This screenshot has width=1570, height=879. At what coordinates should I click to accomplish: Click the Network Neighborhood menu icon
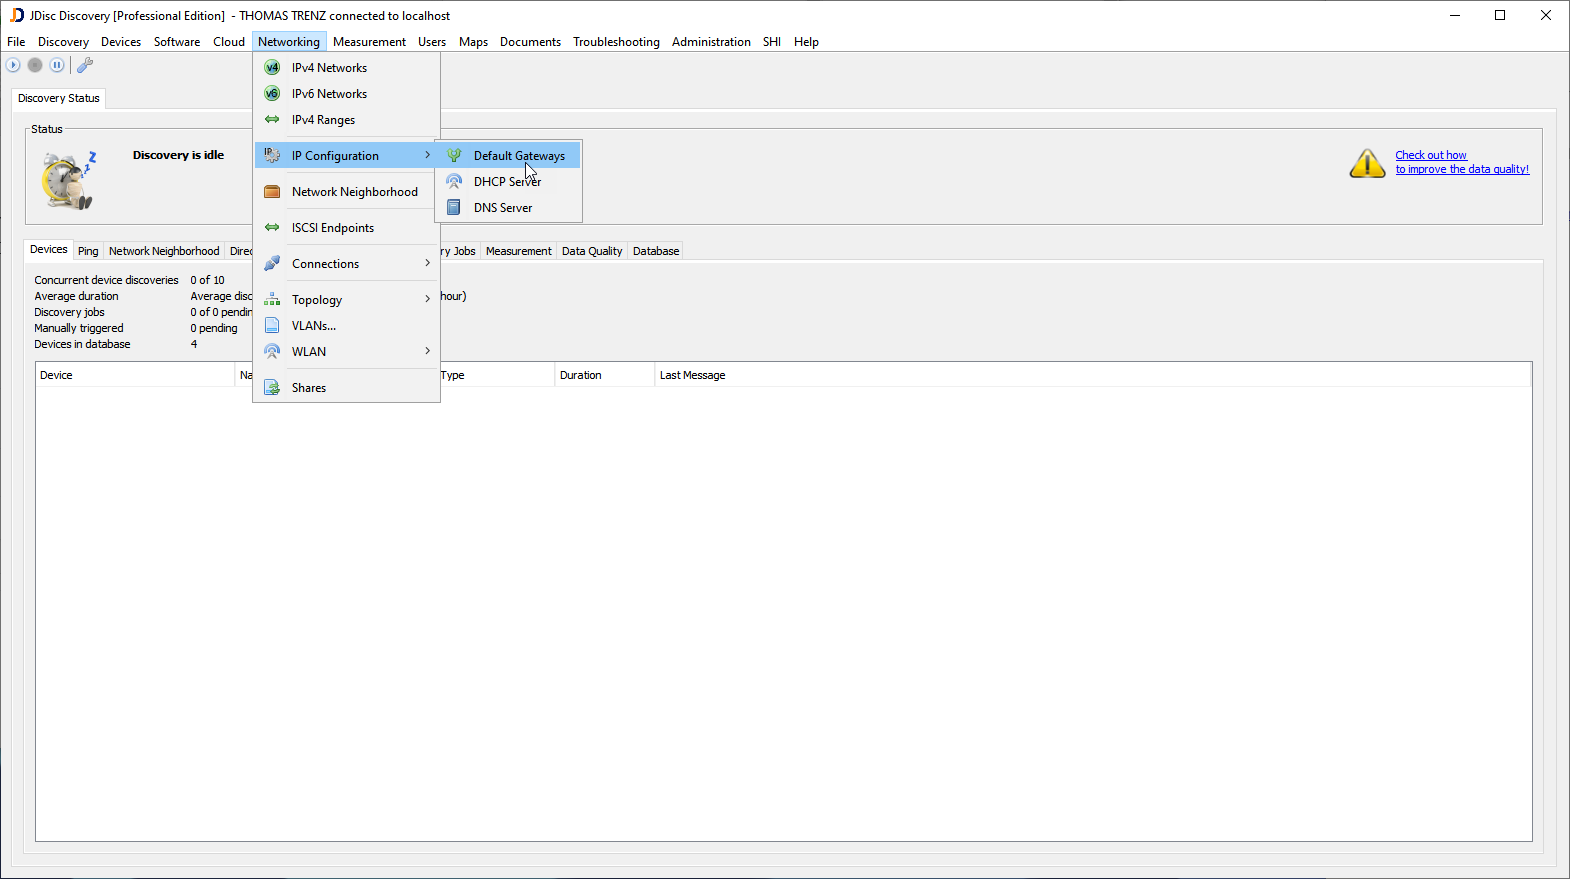pyautogui.click(x=272, y=192)
